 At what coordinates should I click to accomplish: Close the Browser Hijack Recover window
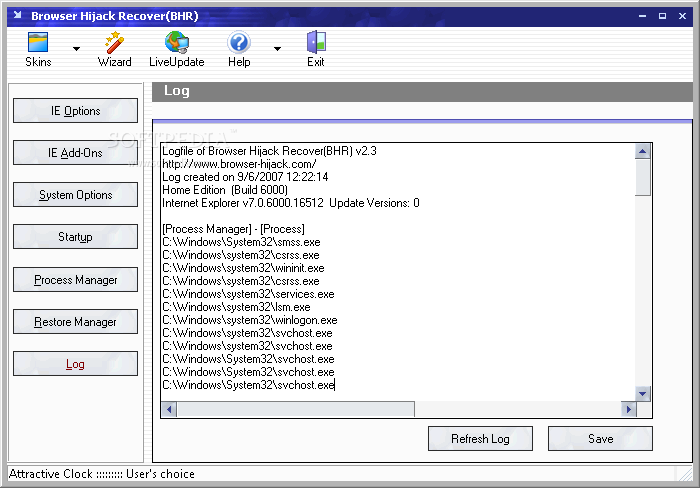[x=682, y=16]
